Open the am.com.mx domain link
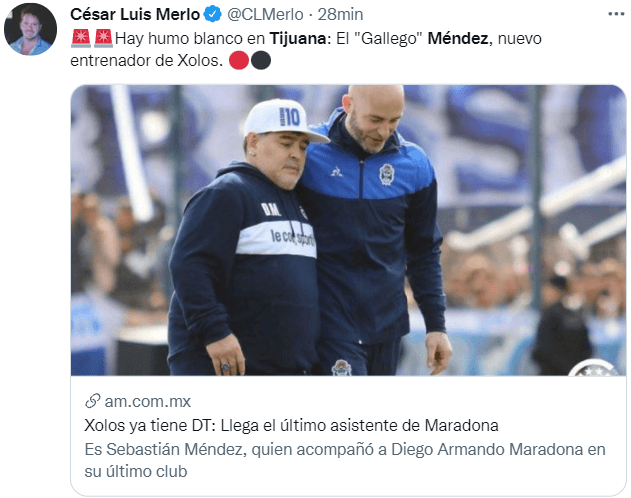This screenshot has height=498, width=631. (x=148, y=401)
